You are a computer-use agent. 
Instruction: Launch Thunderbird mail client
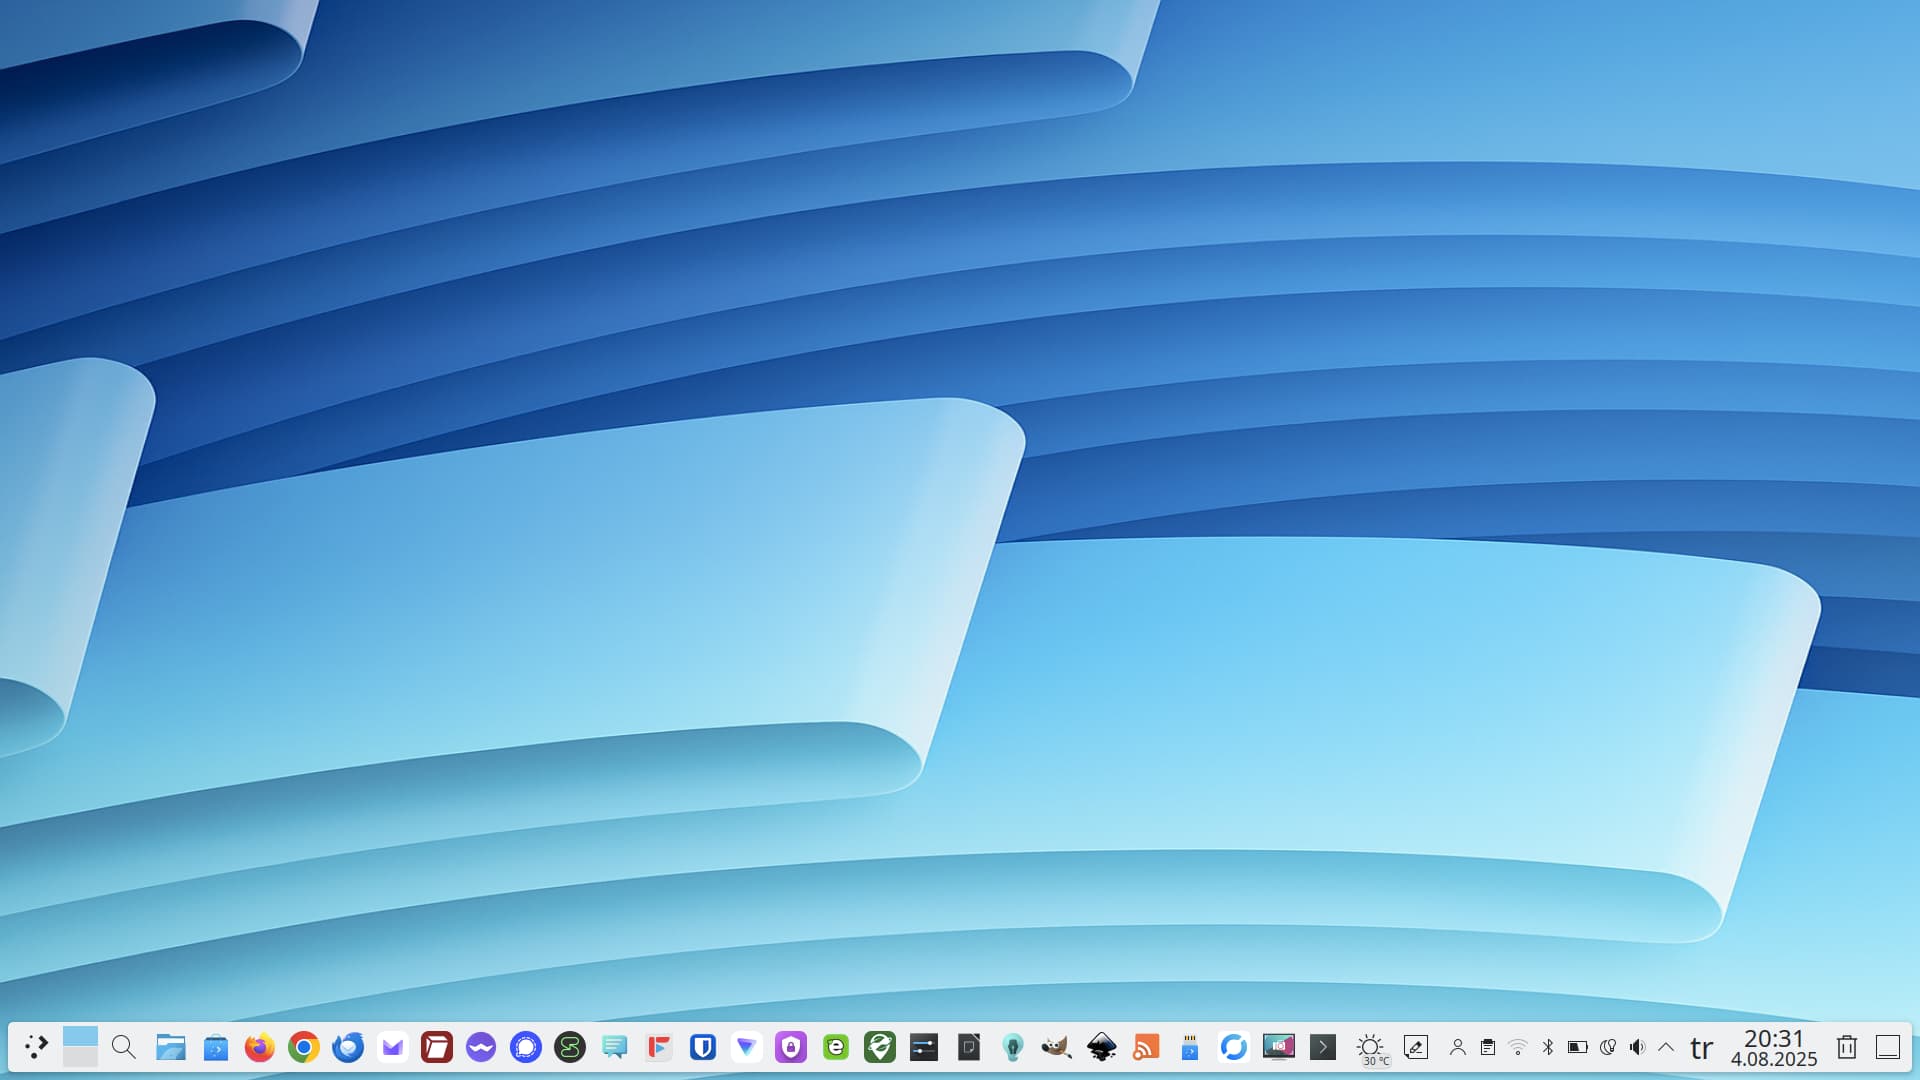coord(348,1047)
